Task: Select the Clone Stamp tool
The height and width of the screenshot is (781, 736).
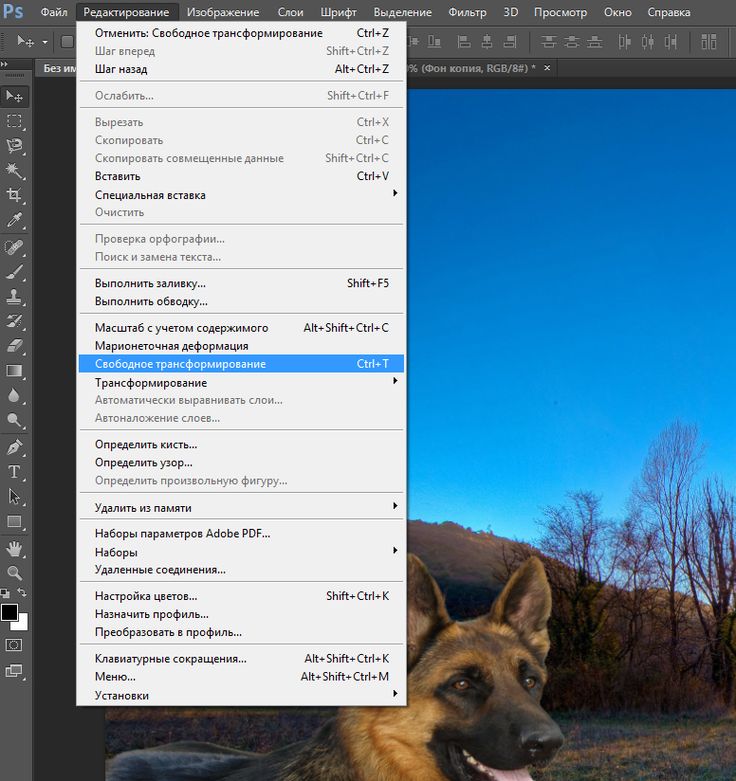Action: [x=14, y=297]
